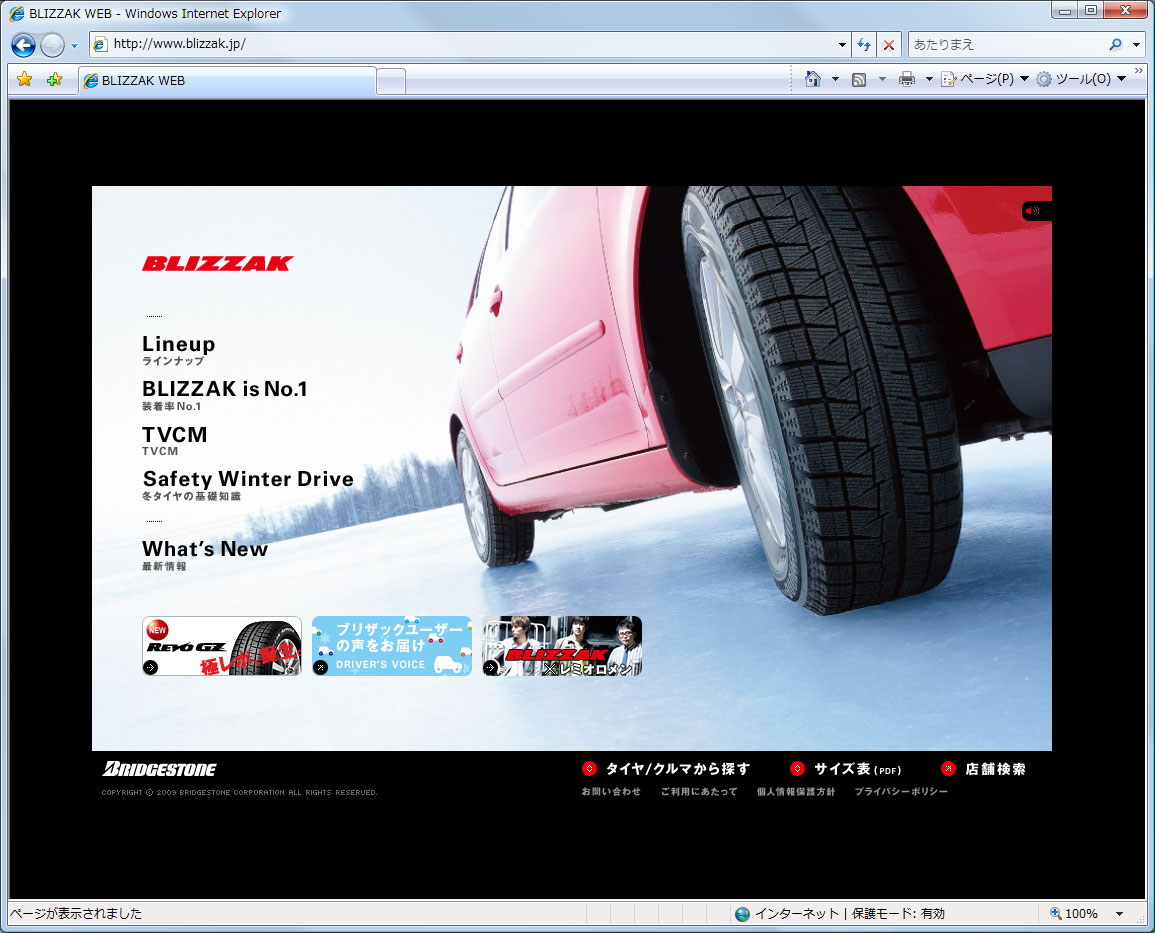1155x933 pixels.
Task: Open the DRIVER'S VOICE banner
Action: pos(392,646)
